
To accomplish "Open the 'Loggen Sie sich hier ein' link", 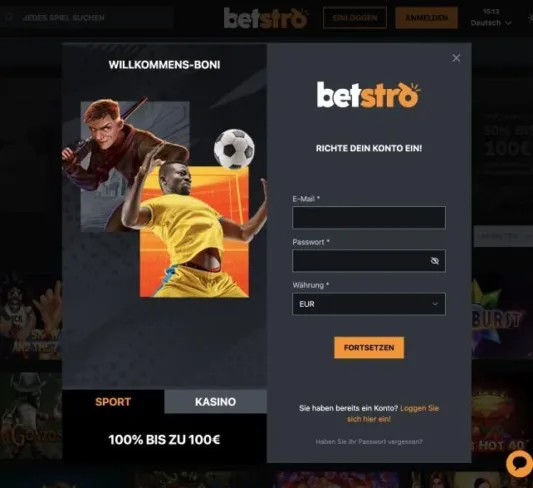I will [393, 414].
